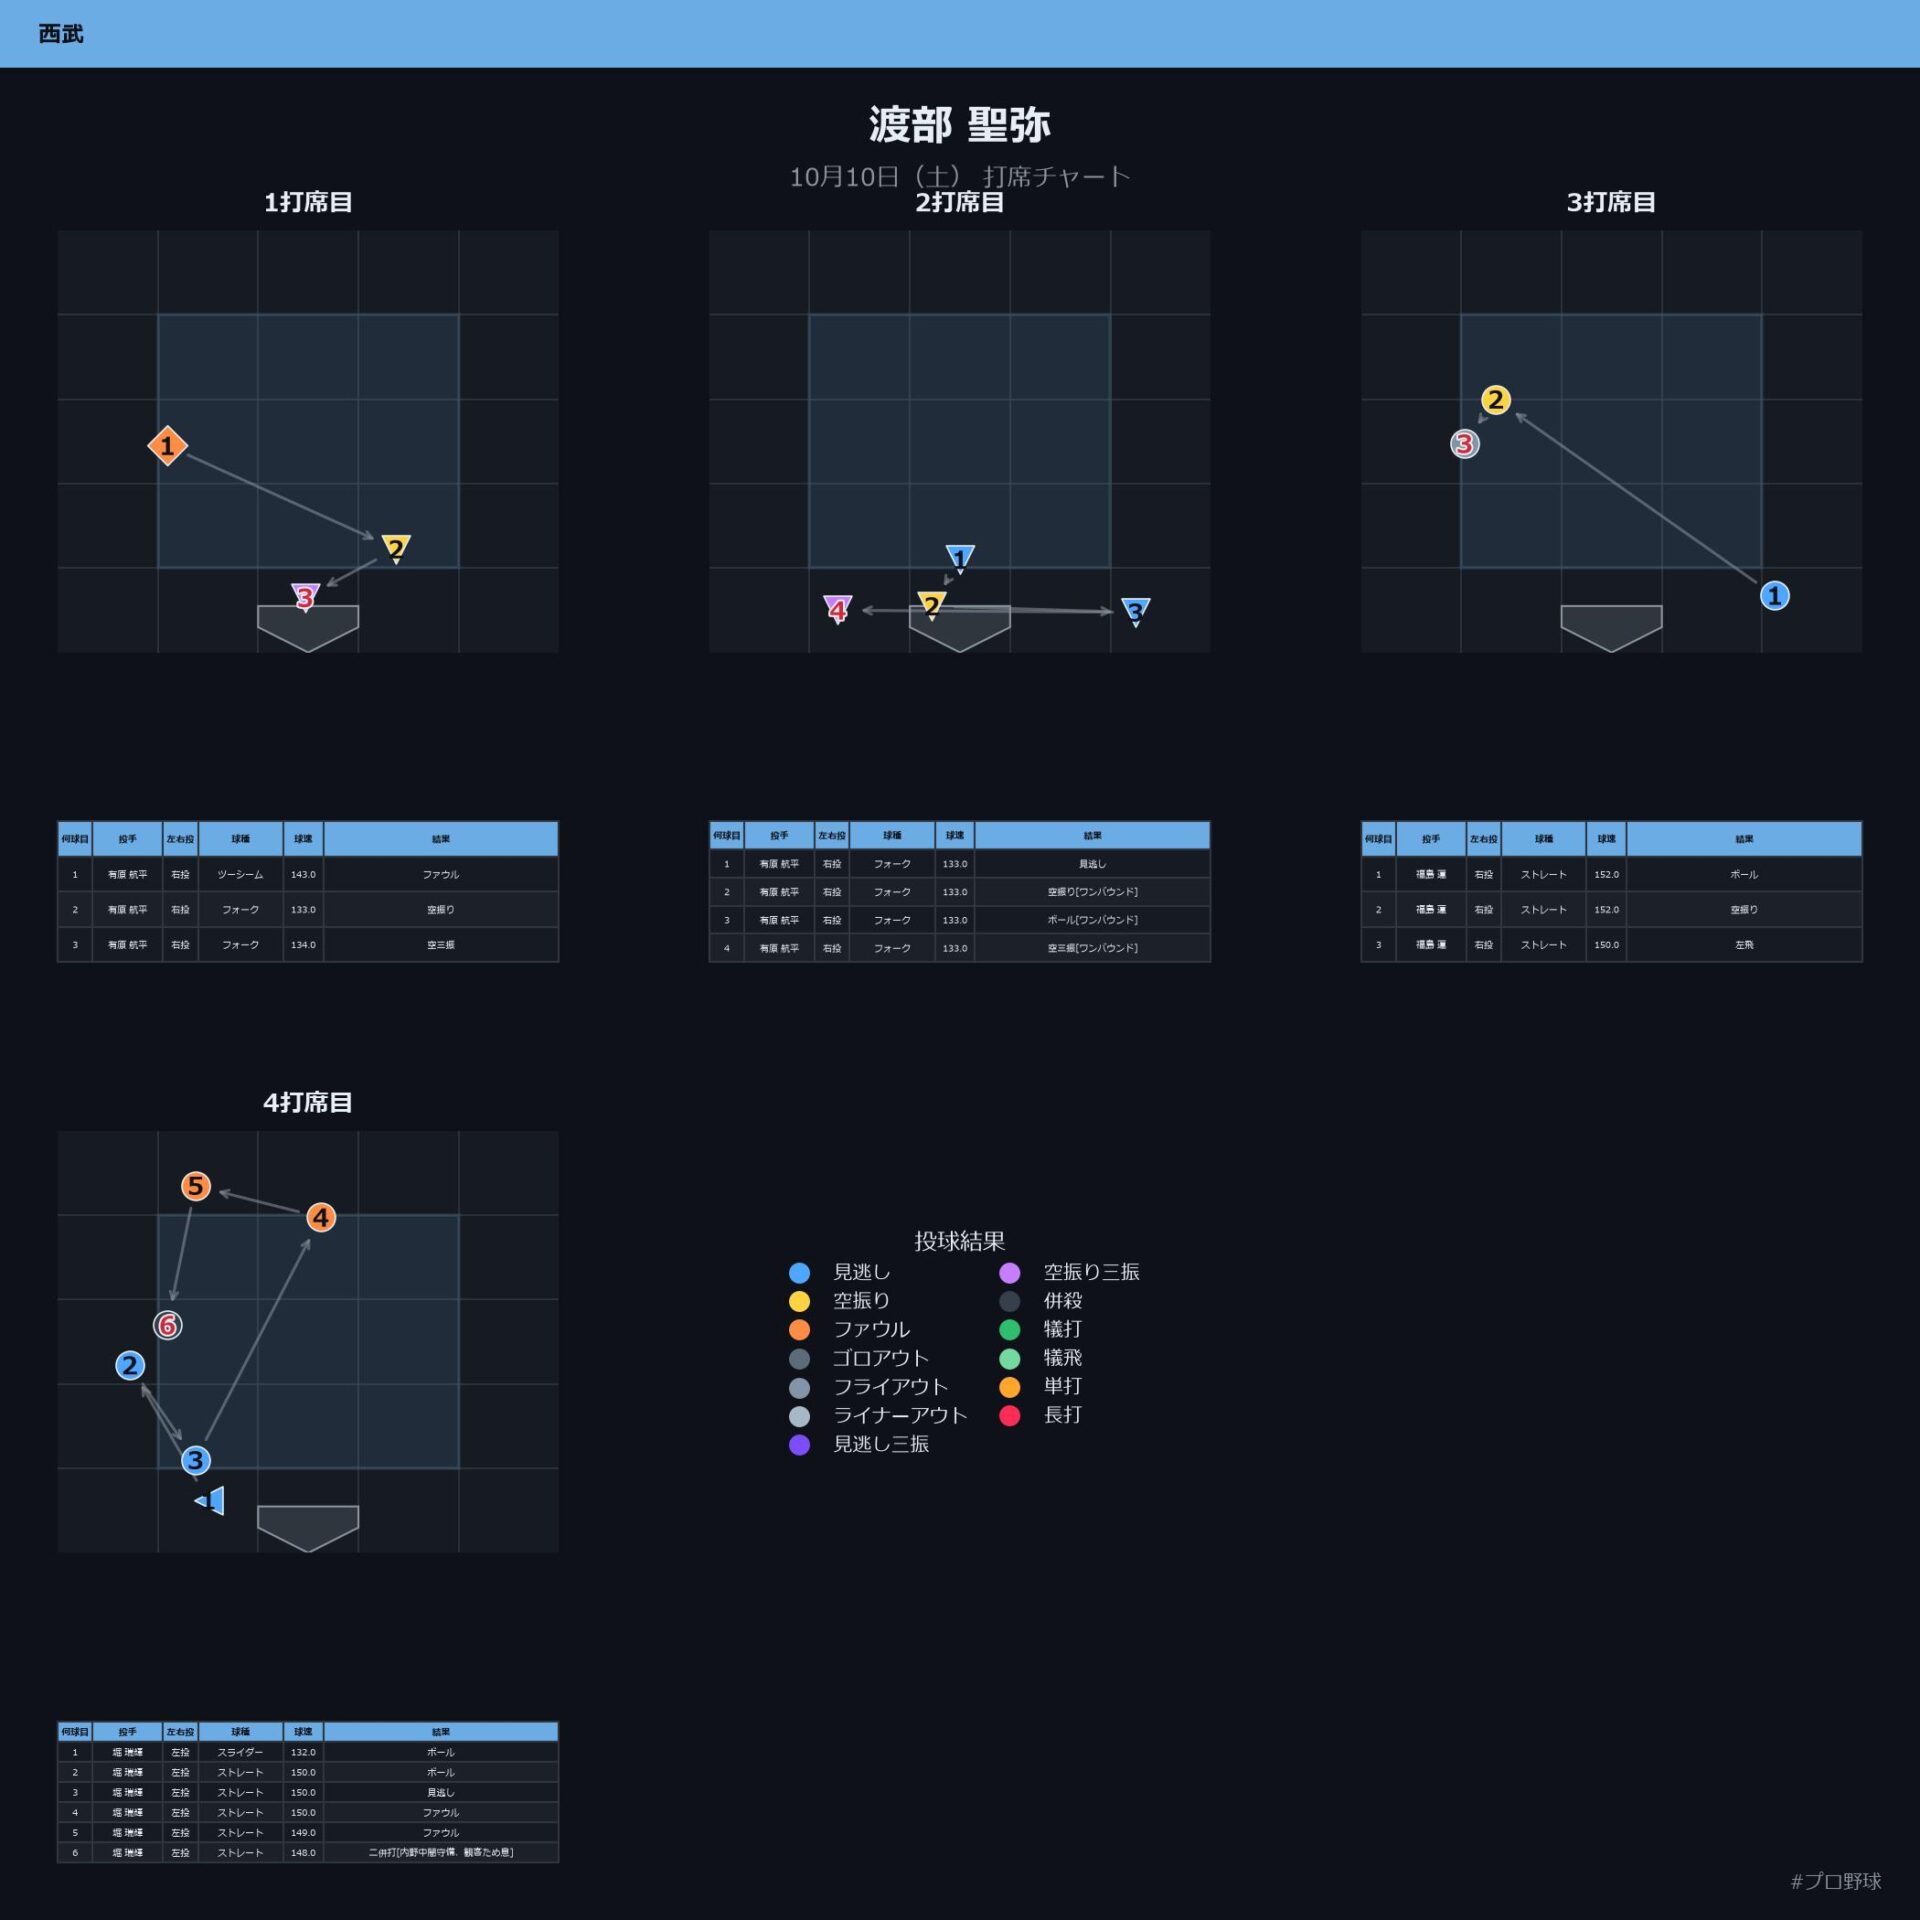
Task: Click blue circle pitch 2 in 4打席目 chart
Action: tap(130, 1365)
